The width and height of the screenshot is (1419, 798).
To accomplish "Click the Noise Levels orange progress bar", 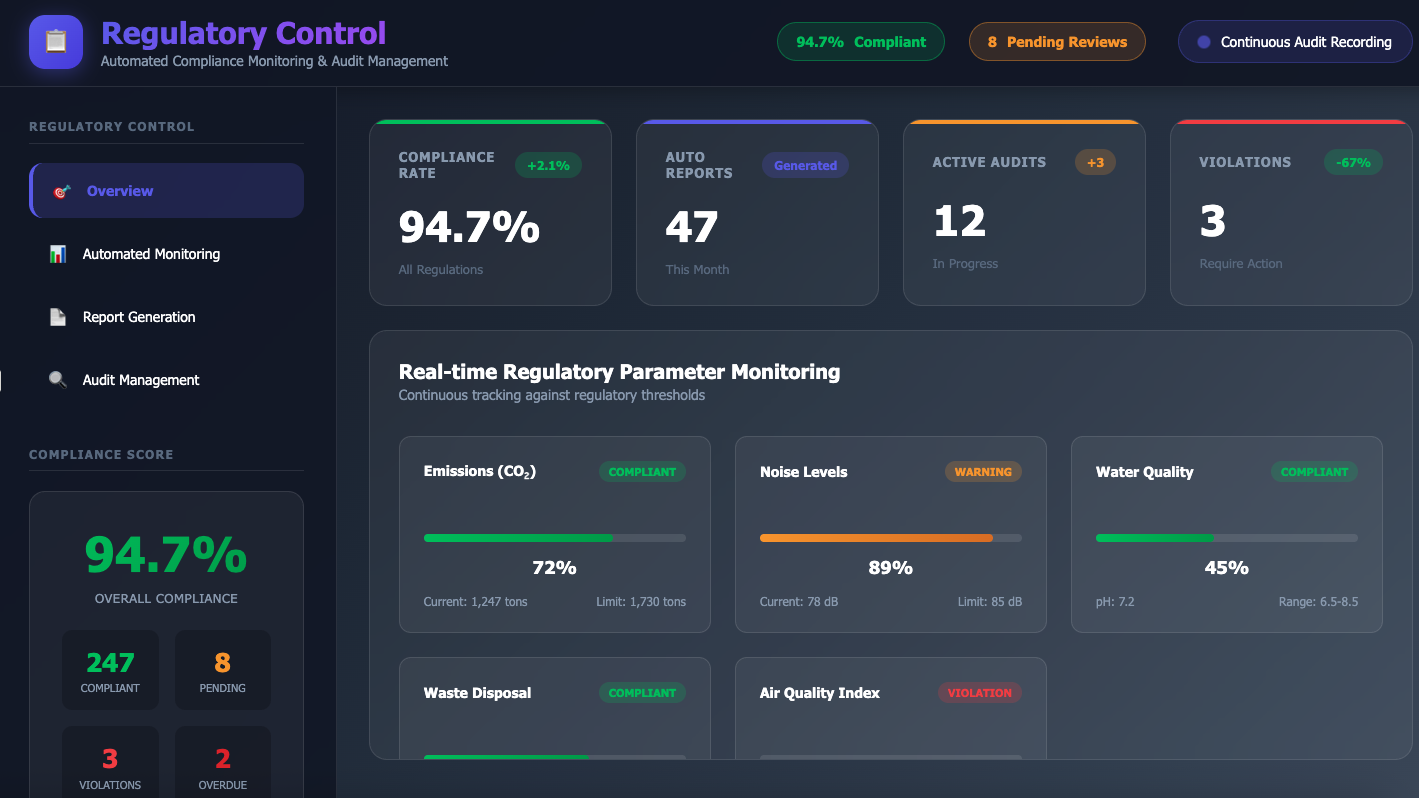I will [x=890, y=538].
